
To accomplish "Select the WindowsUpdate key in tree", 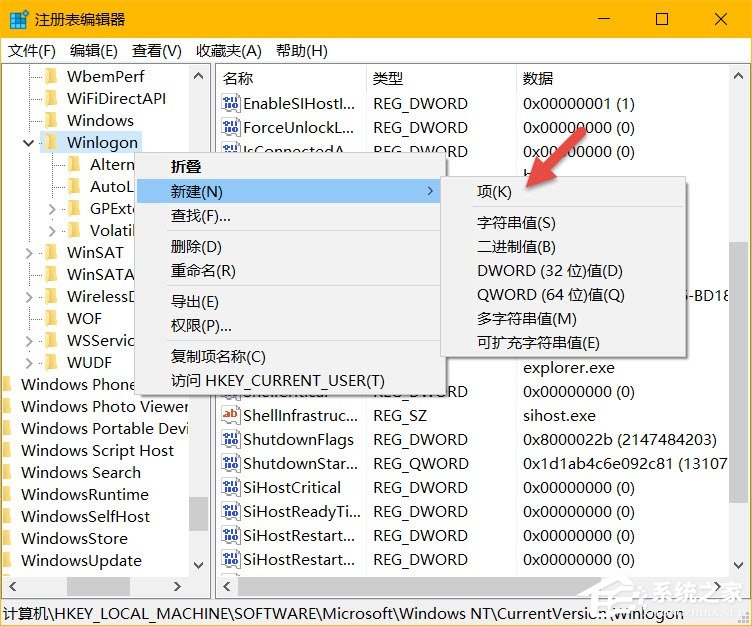I will click(81, 561).
